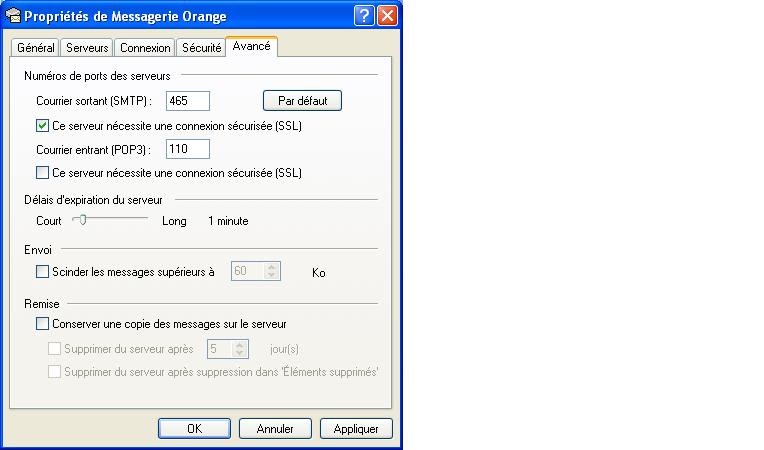Decrease days spinner down arrow
This screenshot has height=450, width=764.
(x=239, y=353)
